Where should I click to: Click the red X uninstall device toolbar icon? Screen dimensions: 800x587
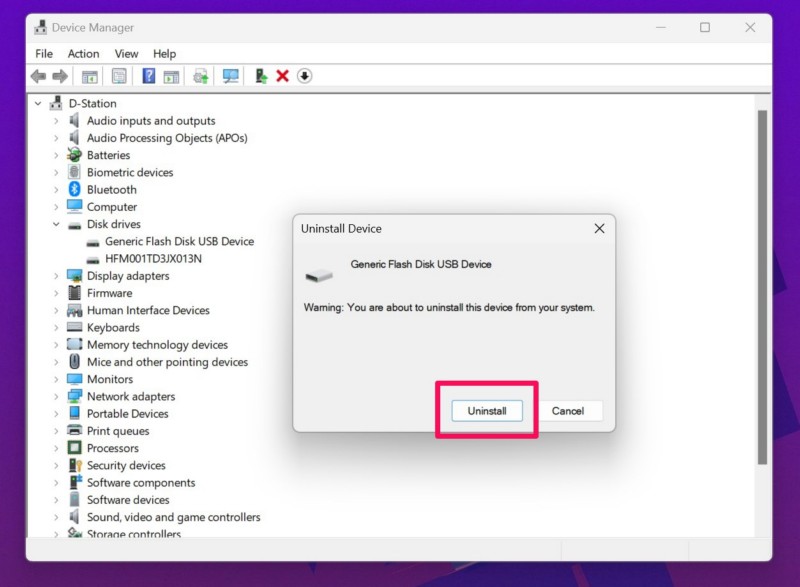point(282,76)
